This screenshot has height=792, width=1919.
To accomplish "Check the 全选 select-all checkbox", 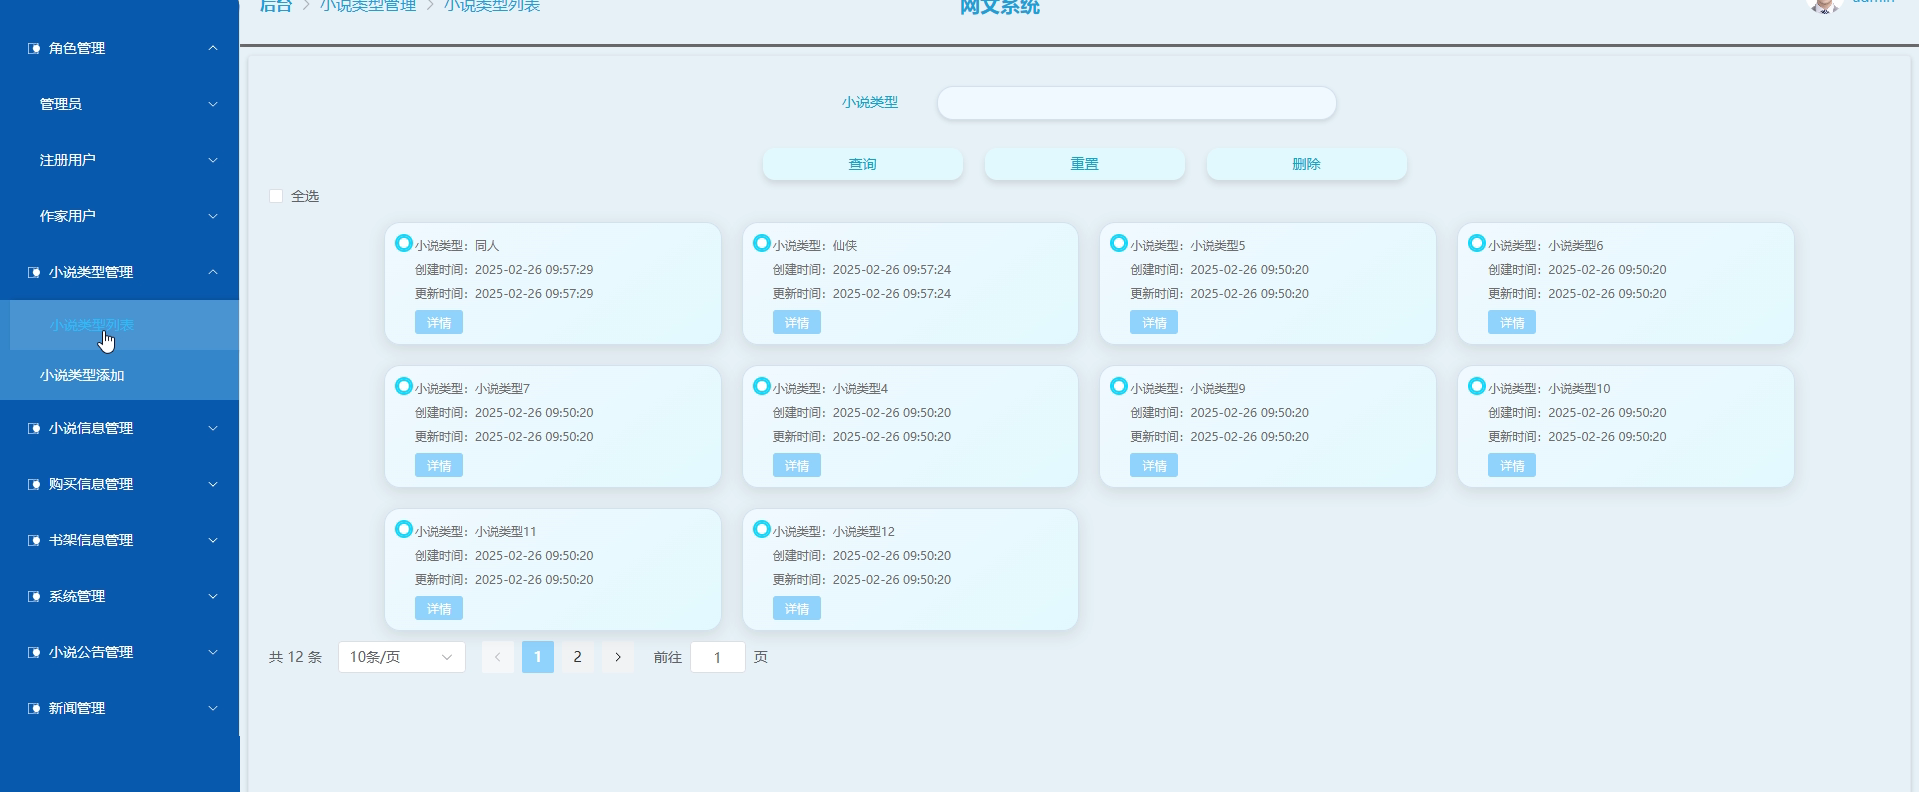I will point(276,196).
